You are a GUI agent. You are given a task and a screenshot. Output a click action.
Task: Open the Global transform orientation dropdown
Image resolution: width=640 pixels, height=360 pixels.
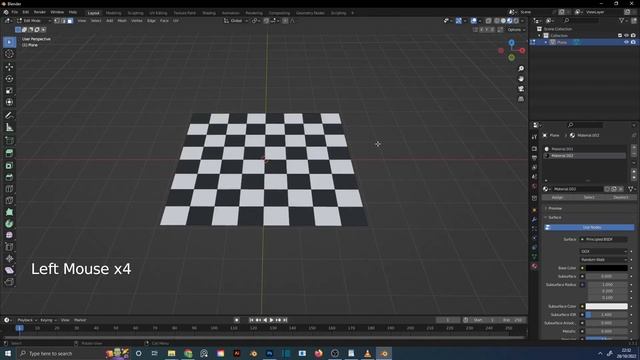click(x=236, y=20)
